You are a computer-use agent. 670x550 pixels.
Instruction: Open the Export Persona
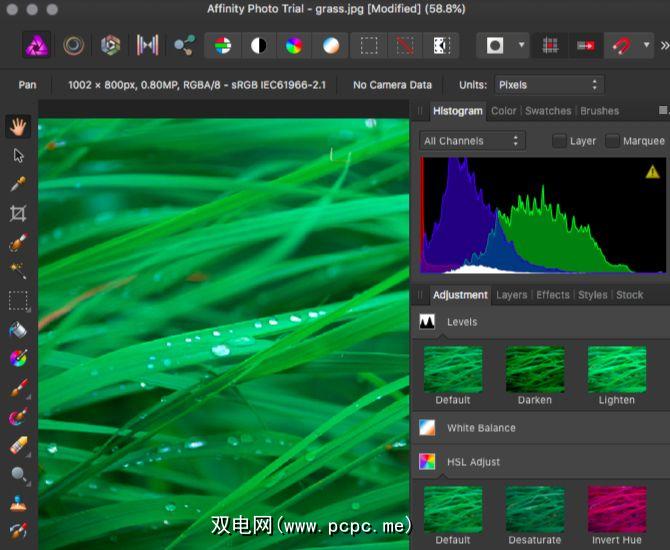[x=184, y=45]
